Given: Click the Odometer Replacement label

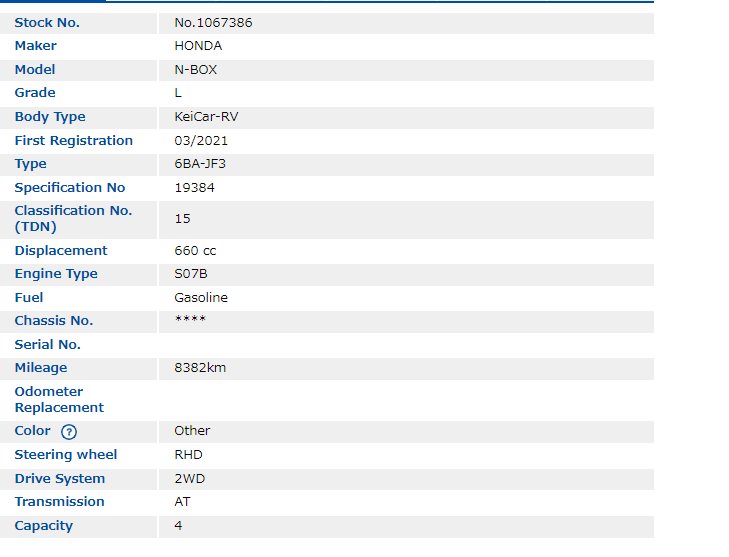Looking at the screenshot, I should pyautogui.click(x=59, y=400).
